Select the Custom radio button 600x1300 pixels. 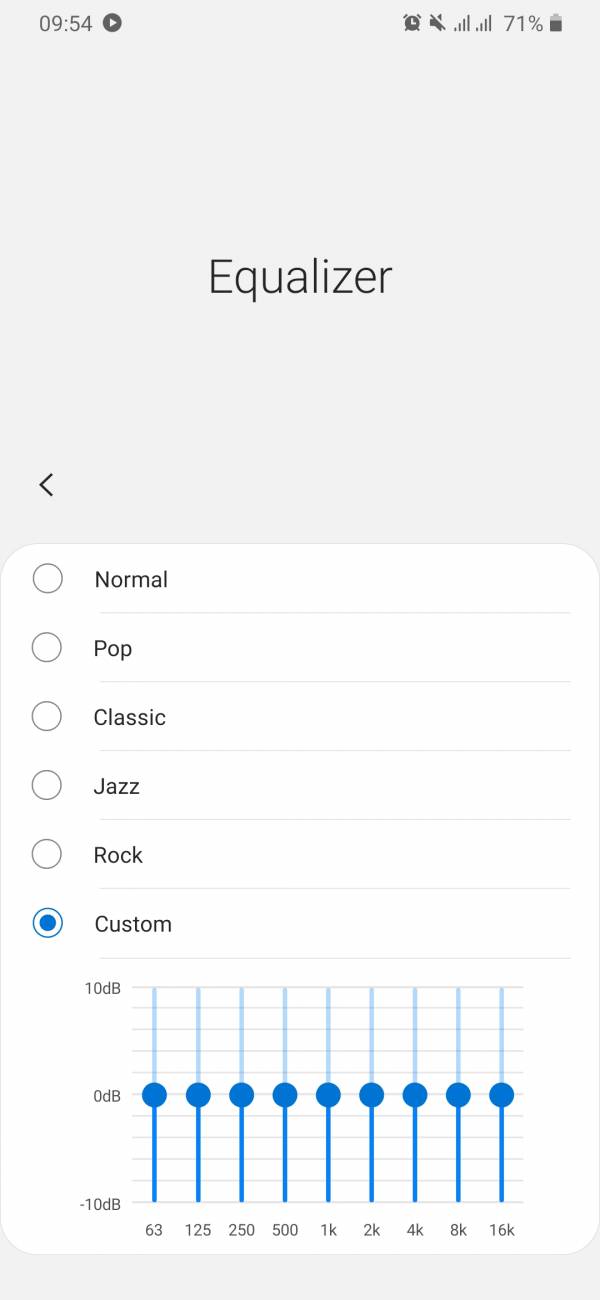click(x=48, y=924)
